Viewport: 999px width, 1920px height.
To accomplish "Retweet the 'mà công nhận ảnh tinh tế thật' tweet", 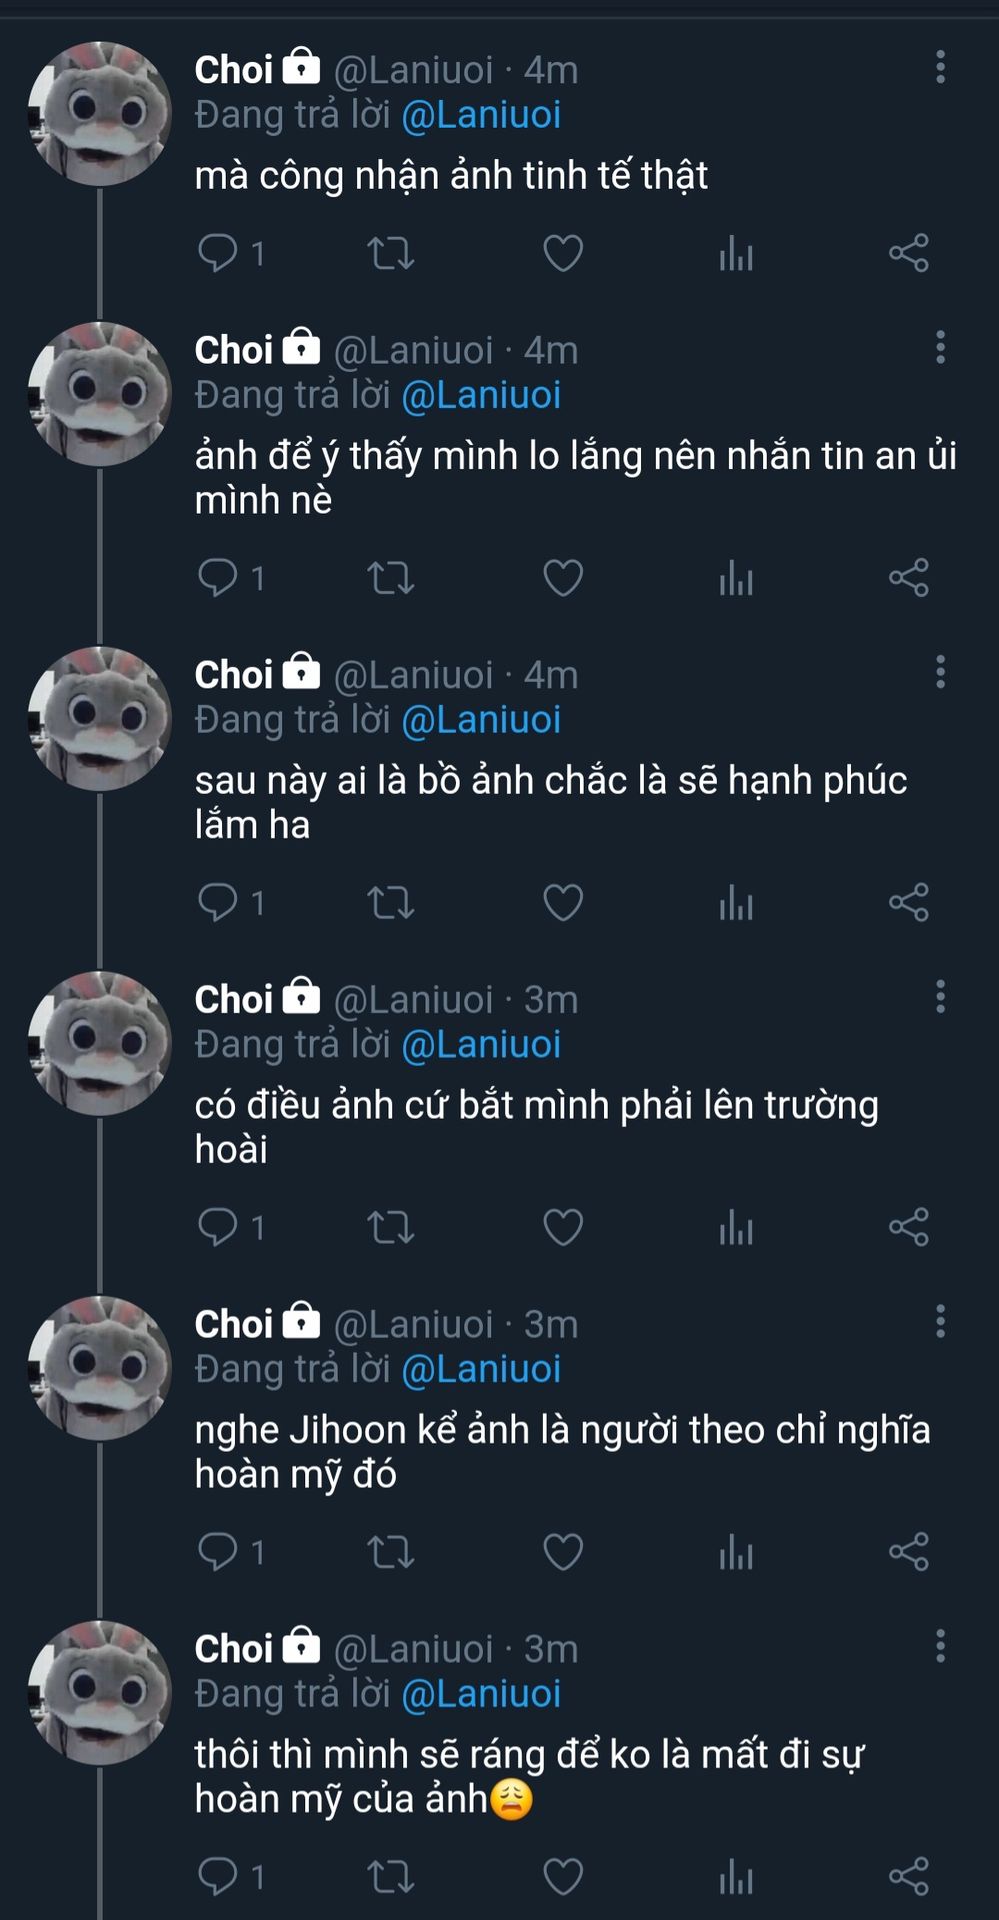I will [x=390, y=253].
